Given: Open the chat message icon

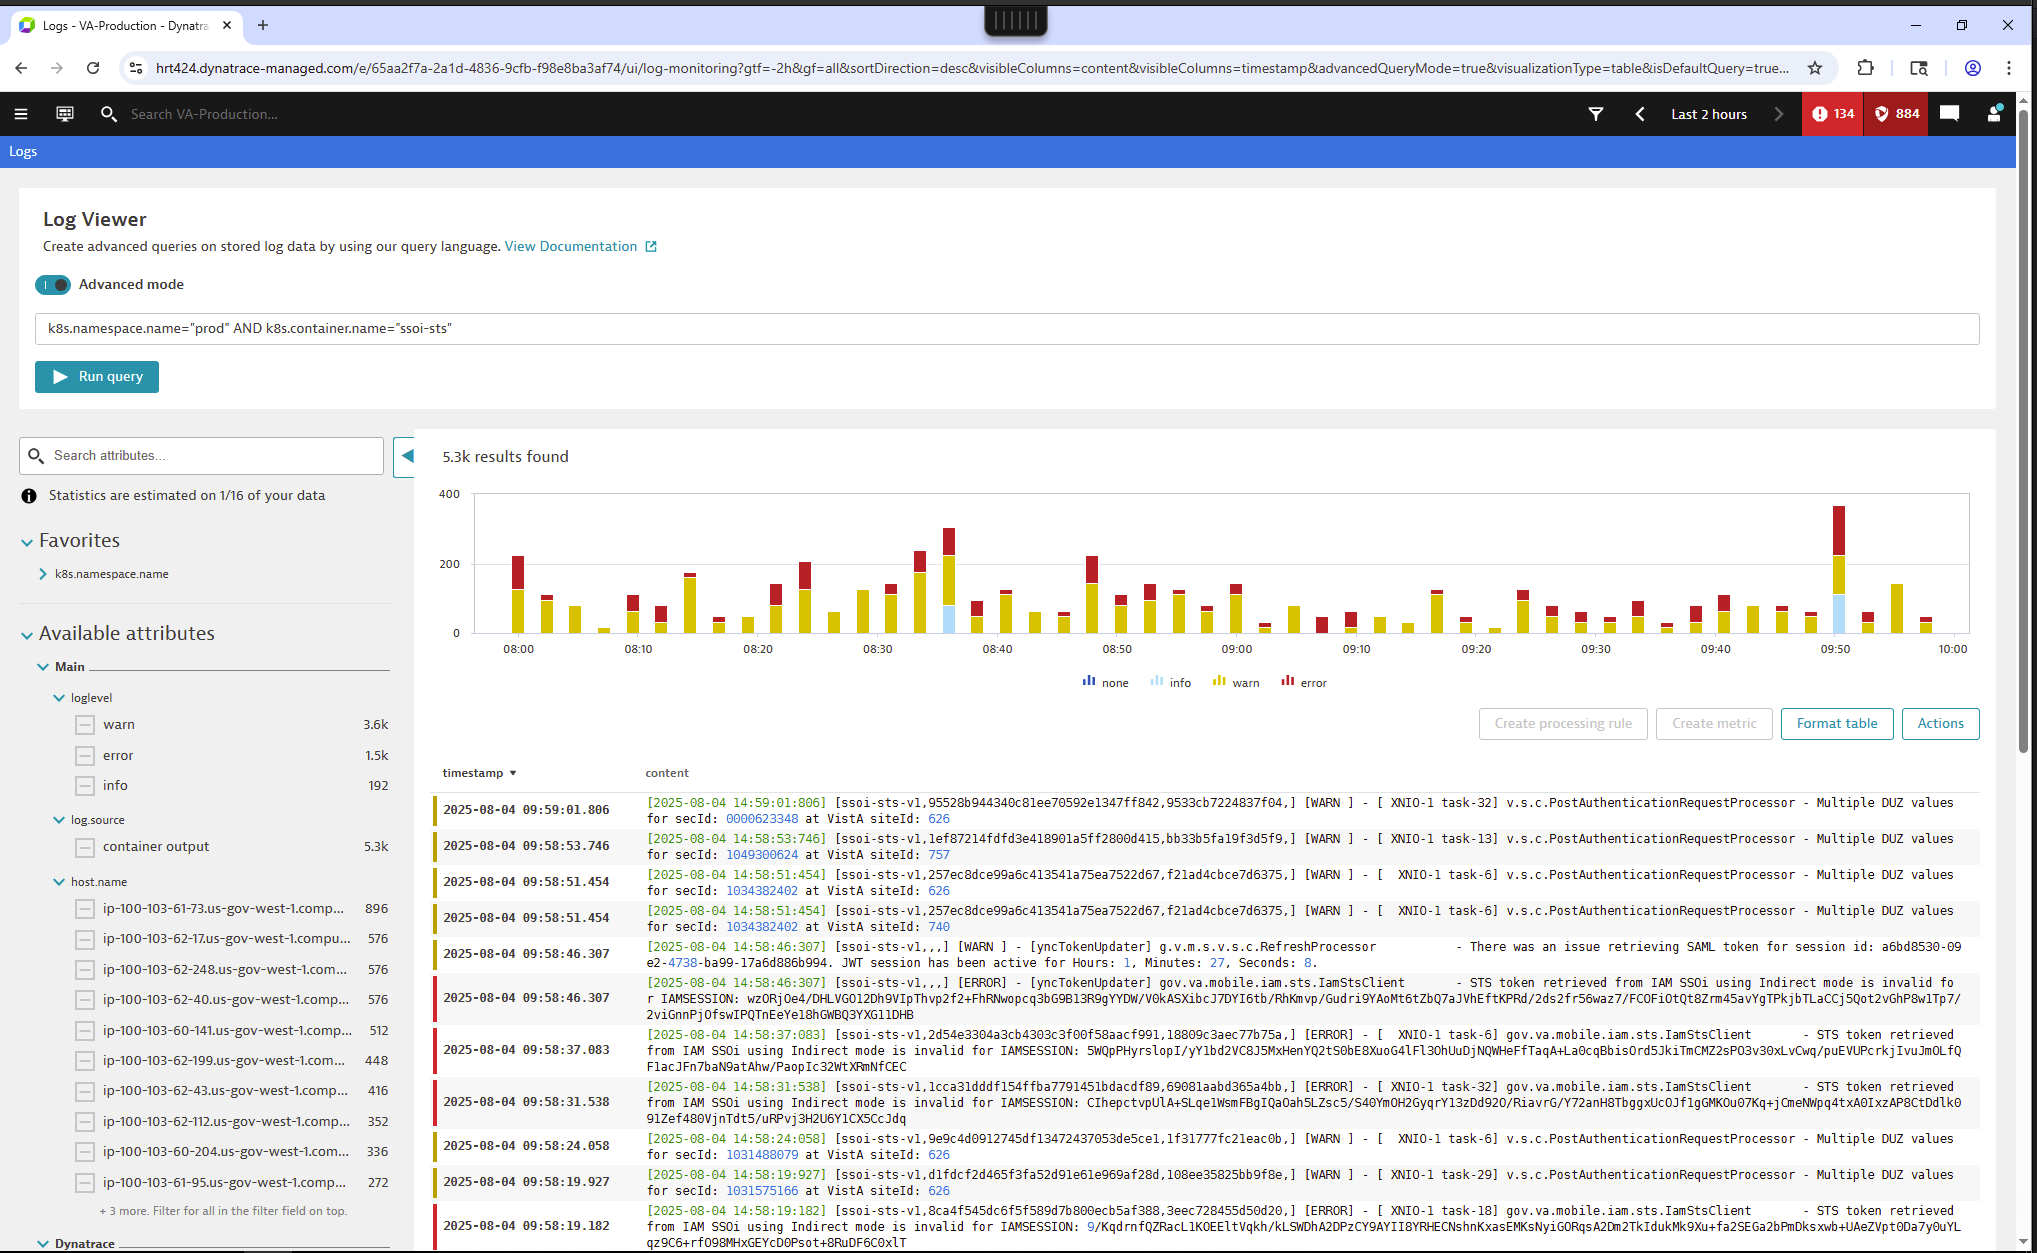Looking at the screenshot, I should (1949, 114).
